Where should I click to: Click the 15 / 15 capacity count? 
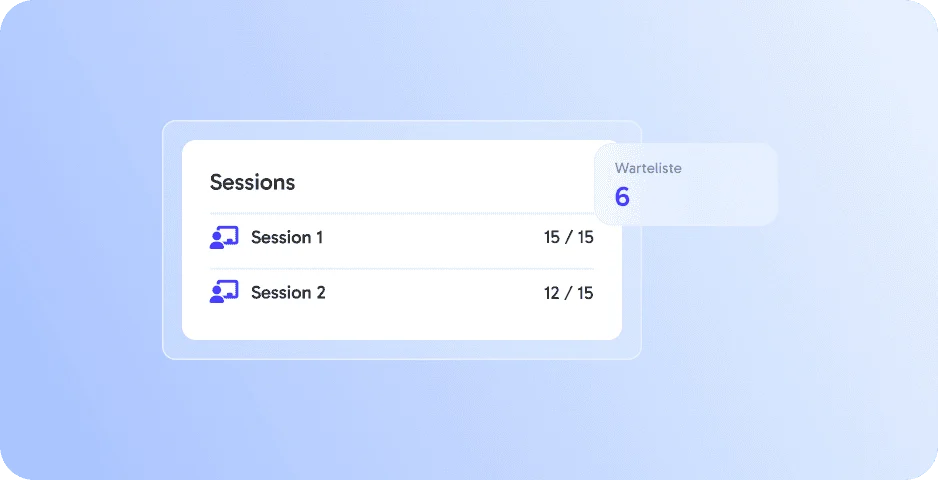pos(568,238)
